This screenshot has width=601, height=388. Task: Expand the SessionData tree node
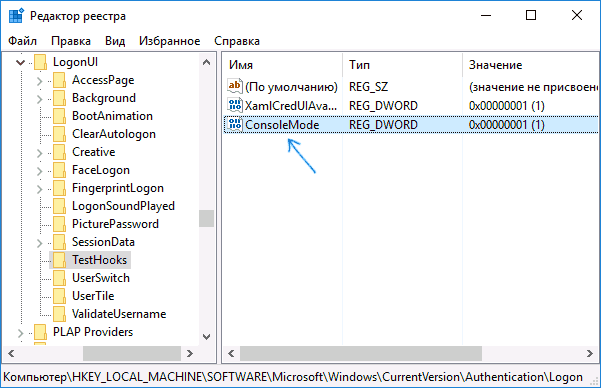[x=39, y=243]
